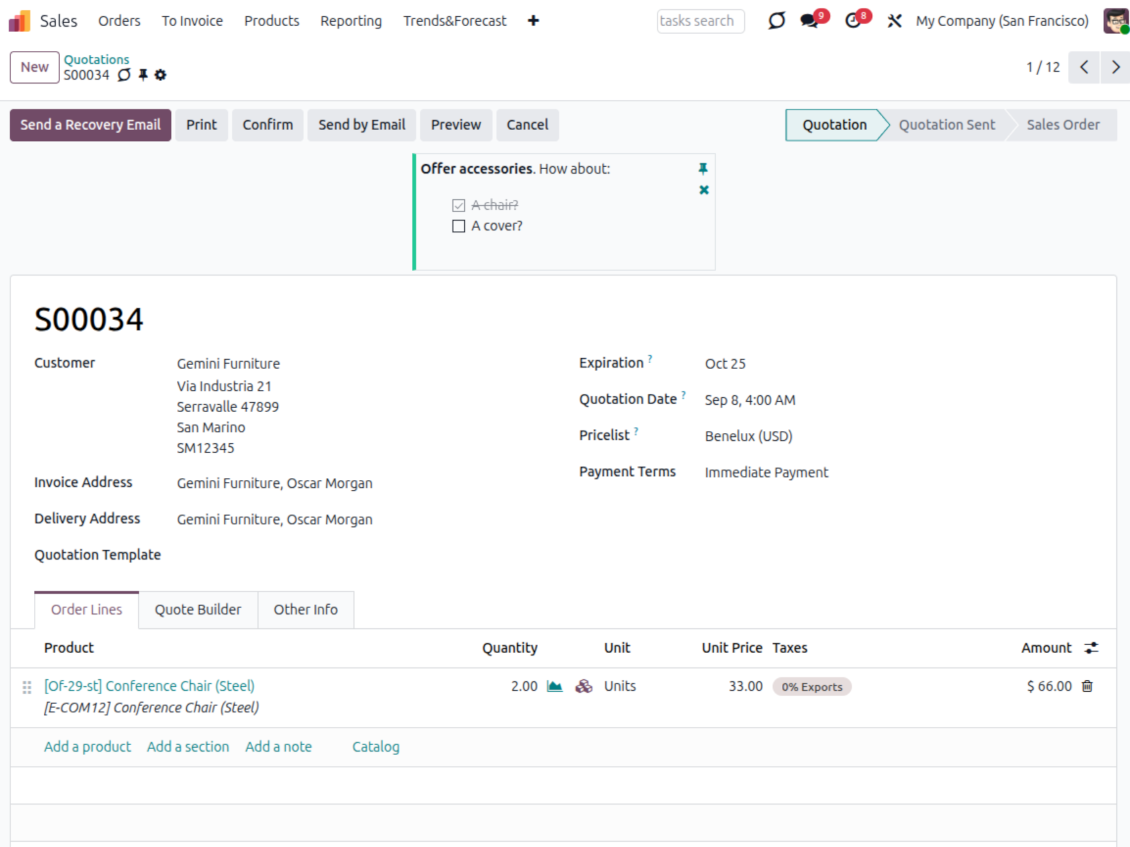Open the activities clock icon
This screenshot has height=847, width=1130.
pos(852,21)
